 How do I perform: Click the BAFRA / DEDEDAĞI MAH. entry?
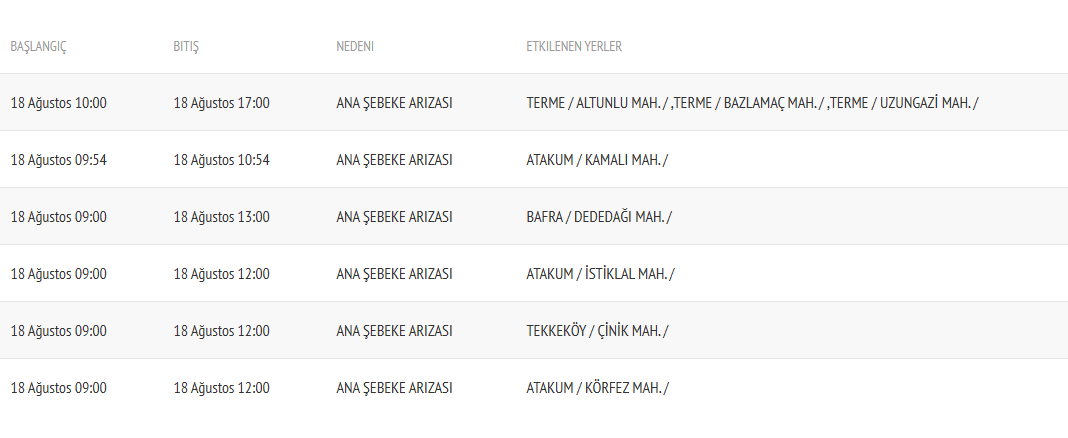[599, 217]
